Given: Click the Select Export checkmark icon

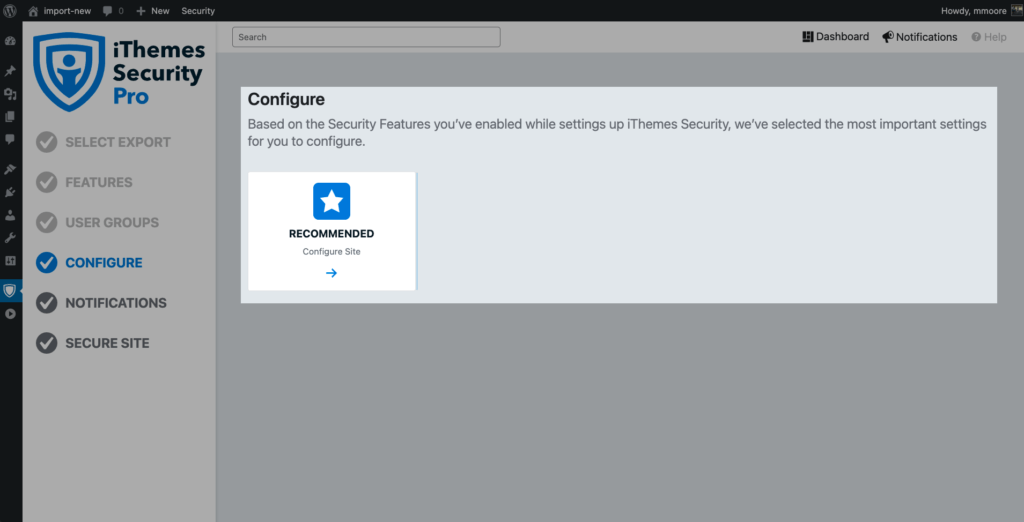Looking at the screenshot, I should tap(46, 142).
